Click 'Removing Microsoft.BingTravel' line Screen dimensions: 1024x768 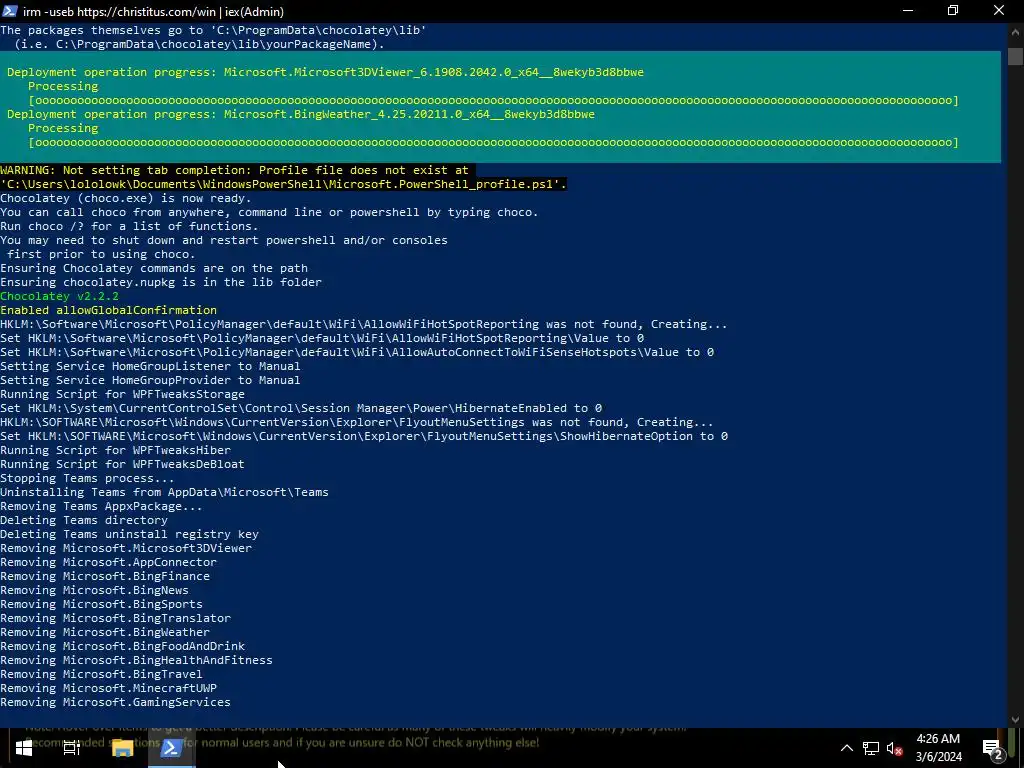coord(101,674)
